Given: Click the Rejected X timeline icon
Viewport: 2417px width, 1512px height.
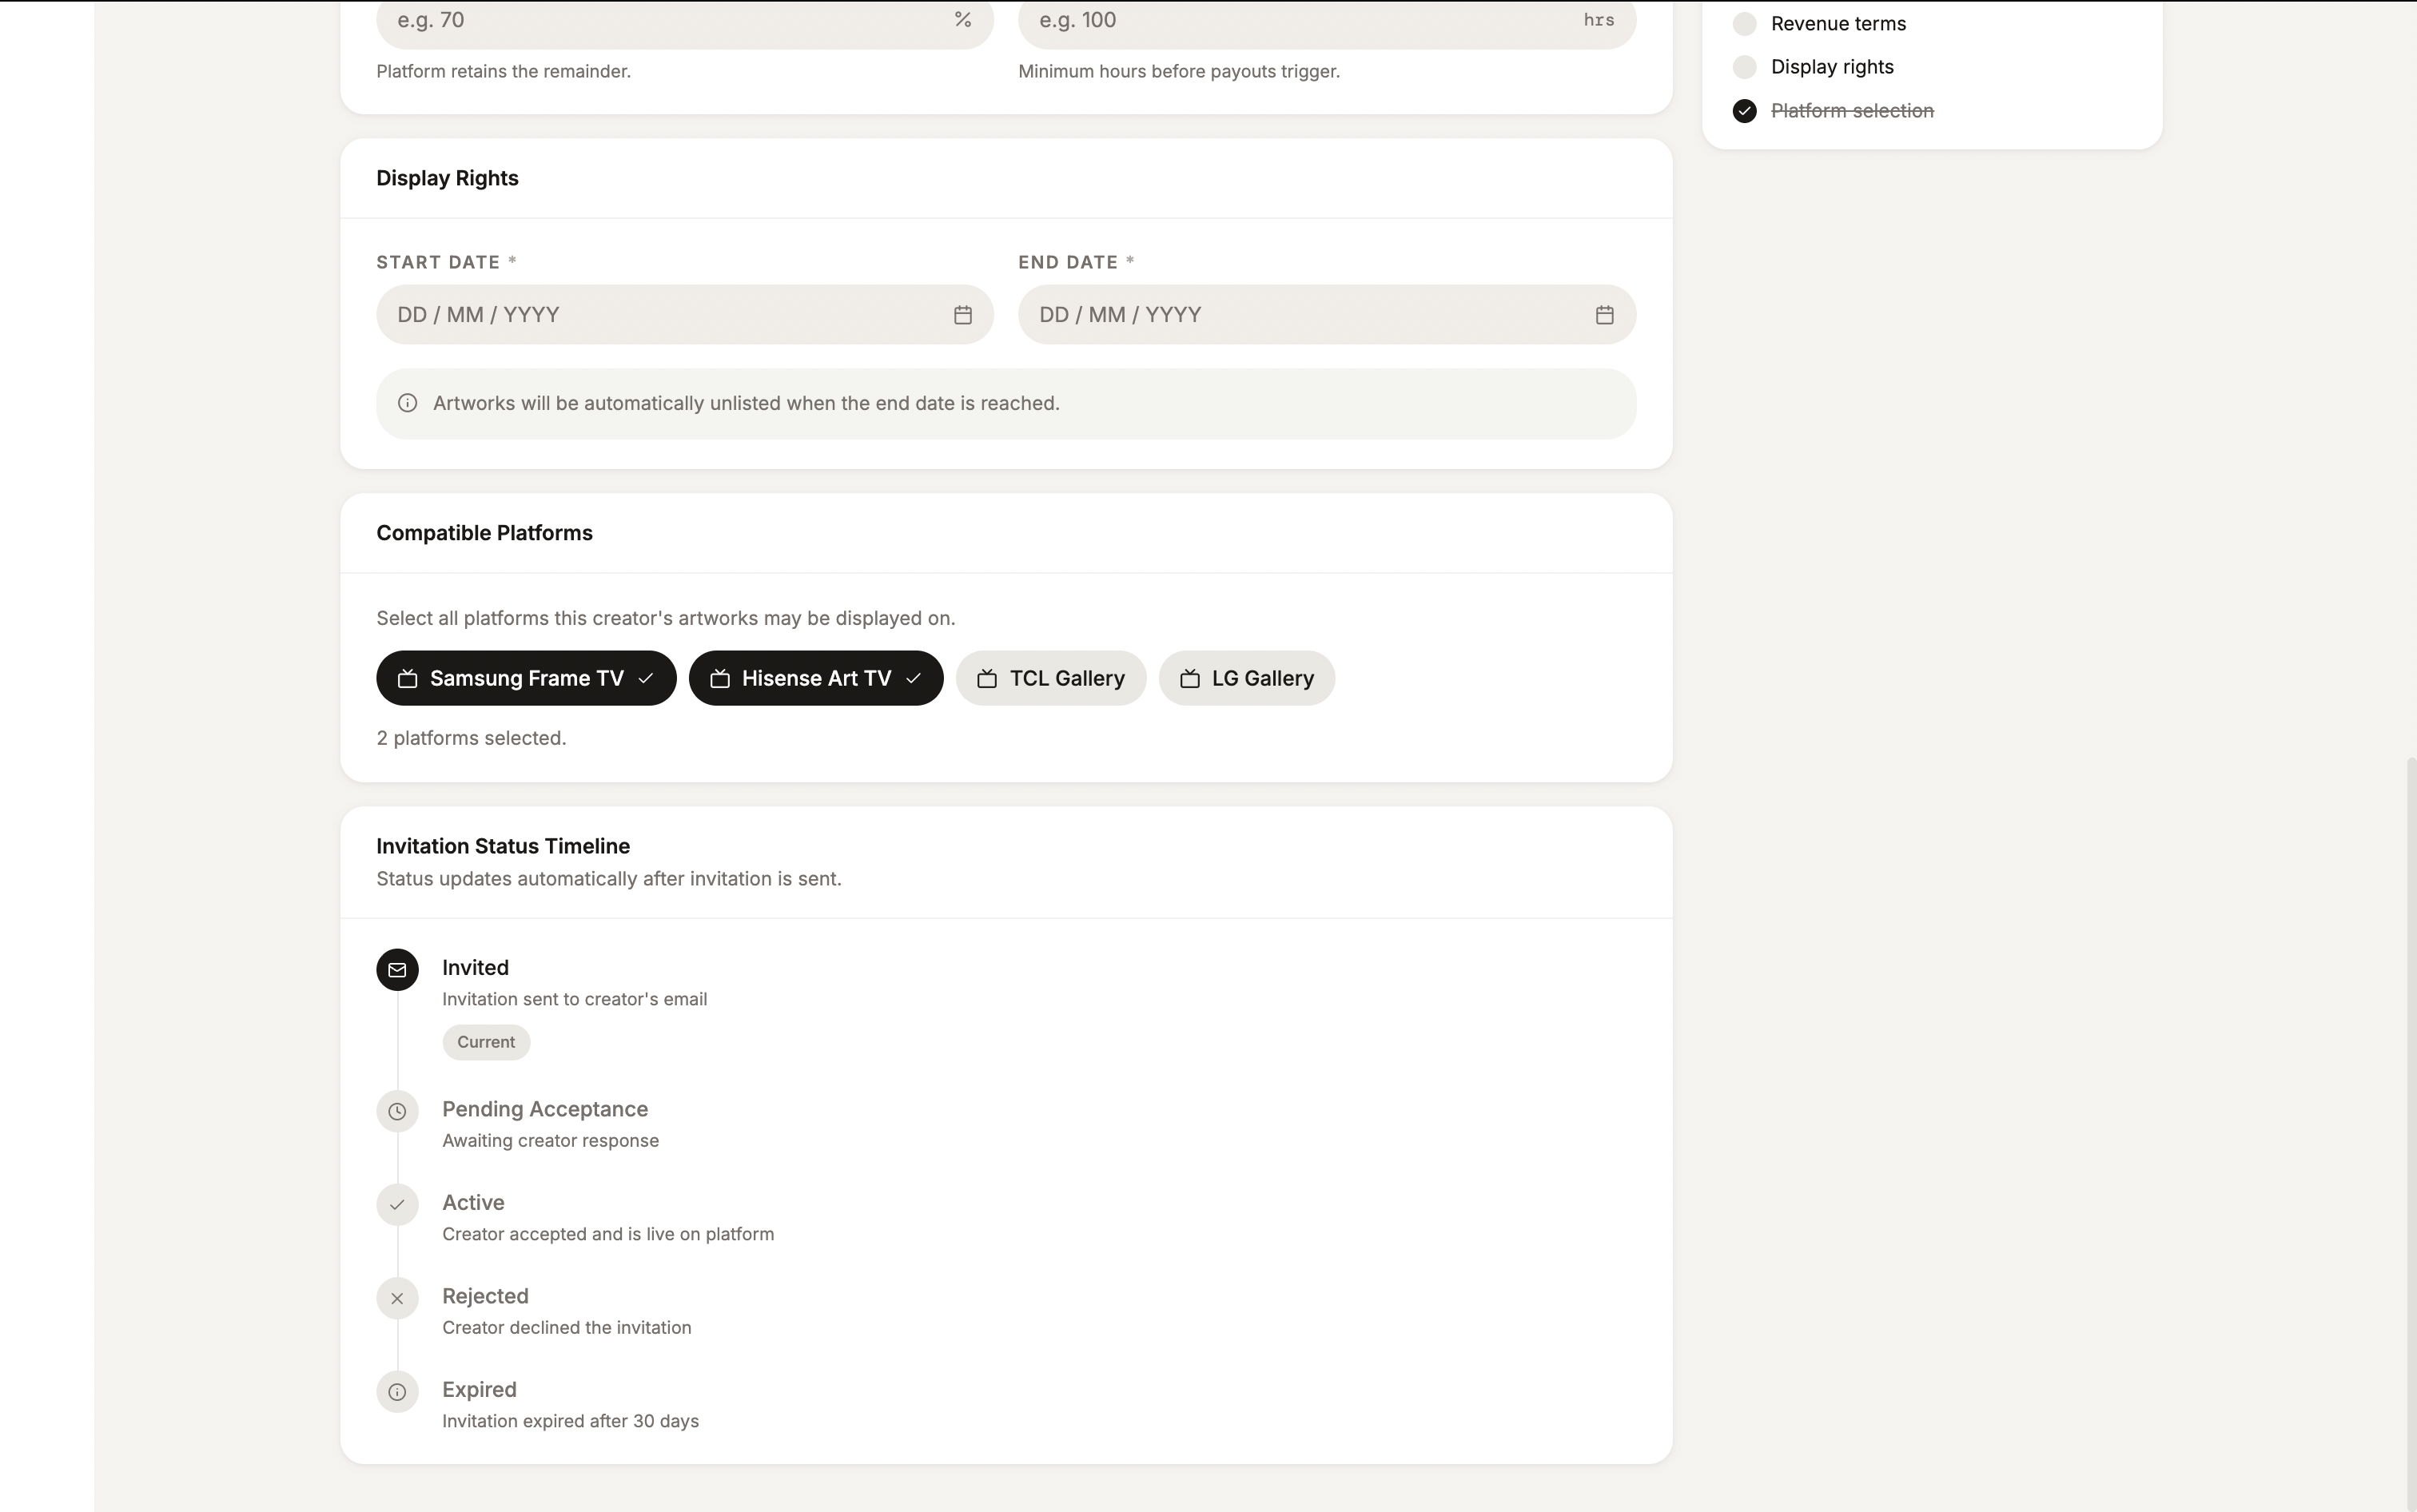Looking at the screenshot, I should tap(397, 1298).
